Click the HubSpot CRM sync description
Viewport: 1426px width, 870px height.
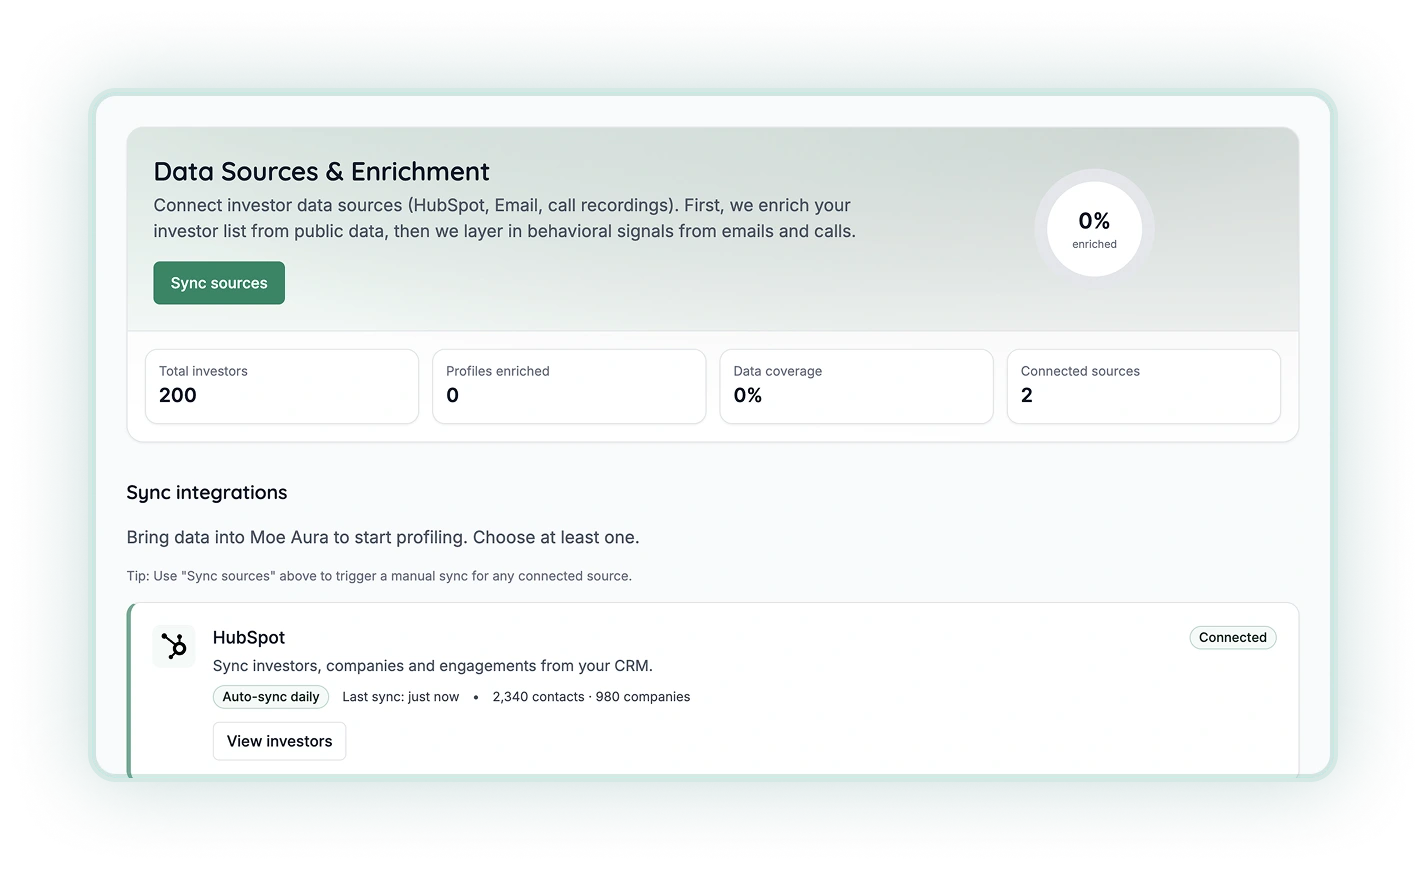click(432, 666)
